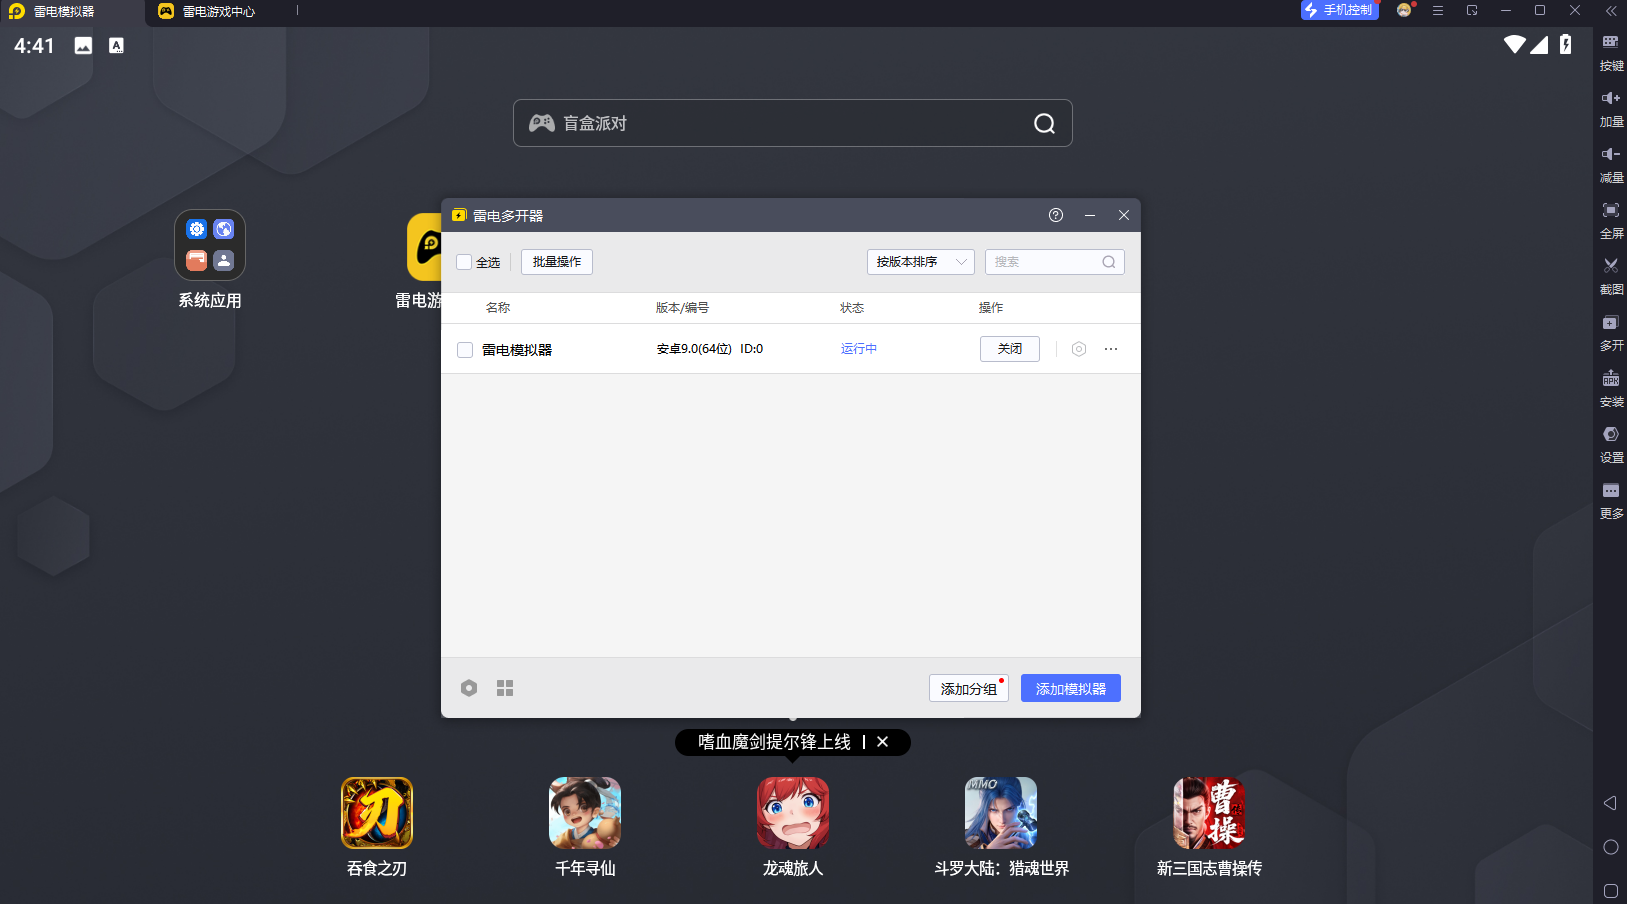Check the 全选 select-all checkbox
Screen dimensions: 1627x904
coord(464,262)
